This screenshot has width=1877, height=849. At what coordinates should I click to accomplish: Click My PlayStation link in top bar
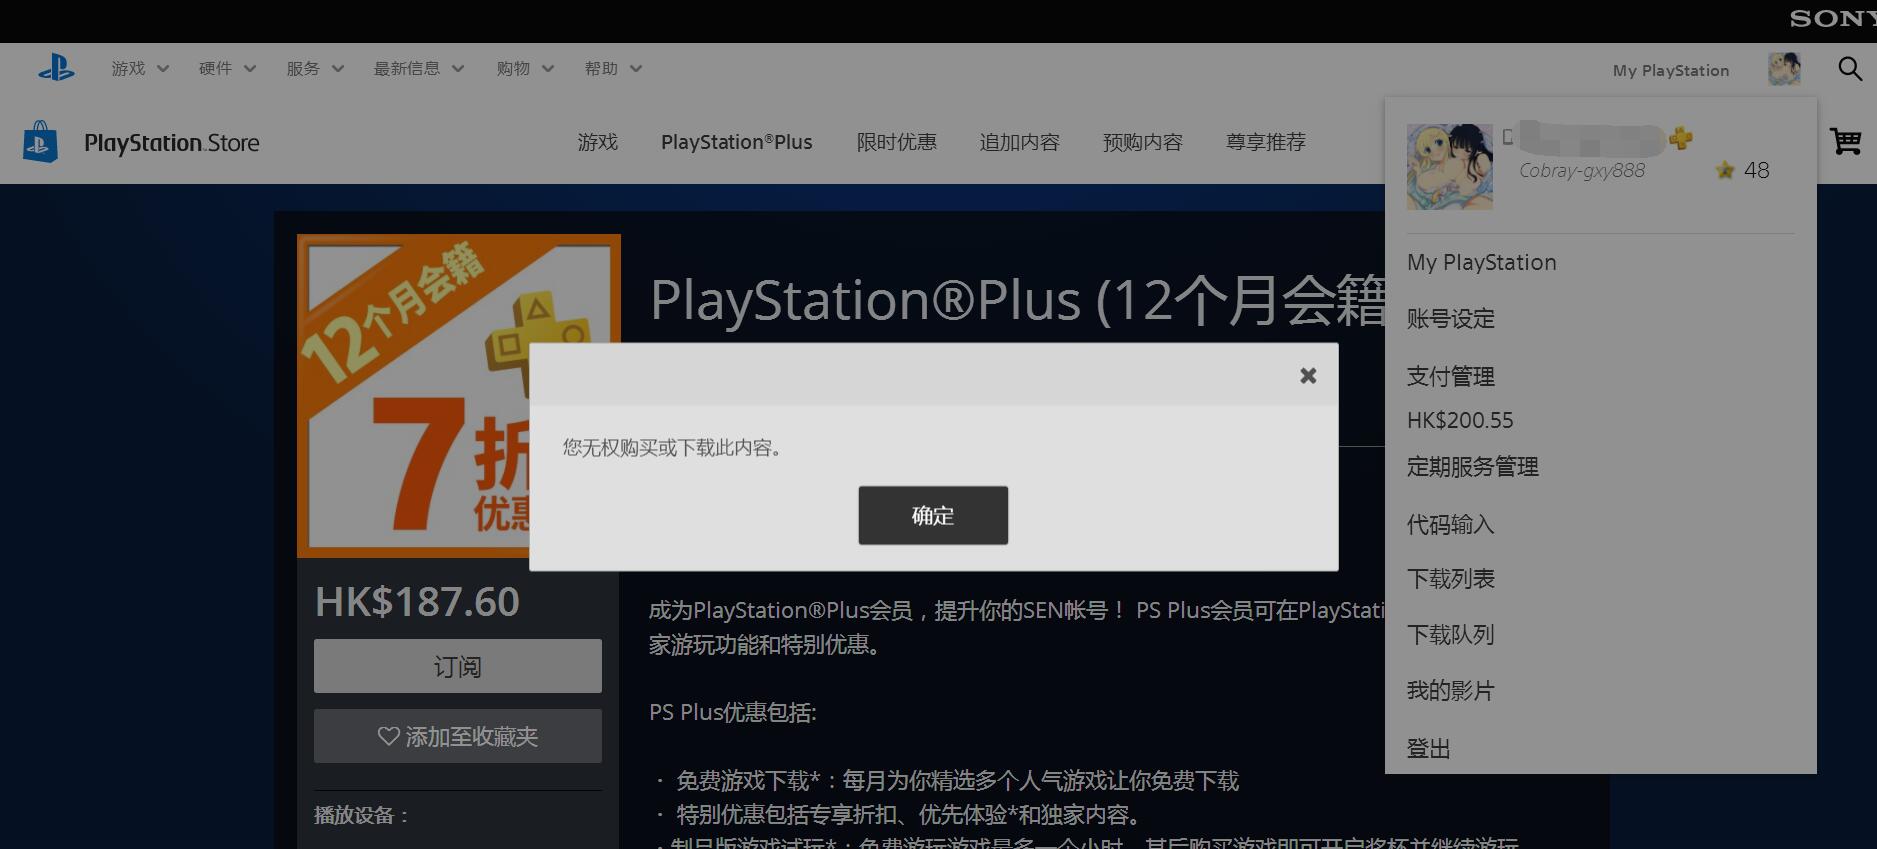point(1670,70)
